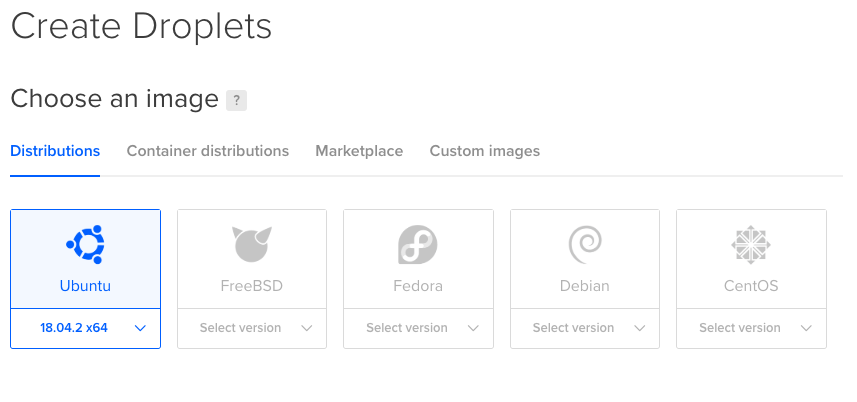Click the question mark help icon
The image size is (857, 402).
click(x=236, y=100)
